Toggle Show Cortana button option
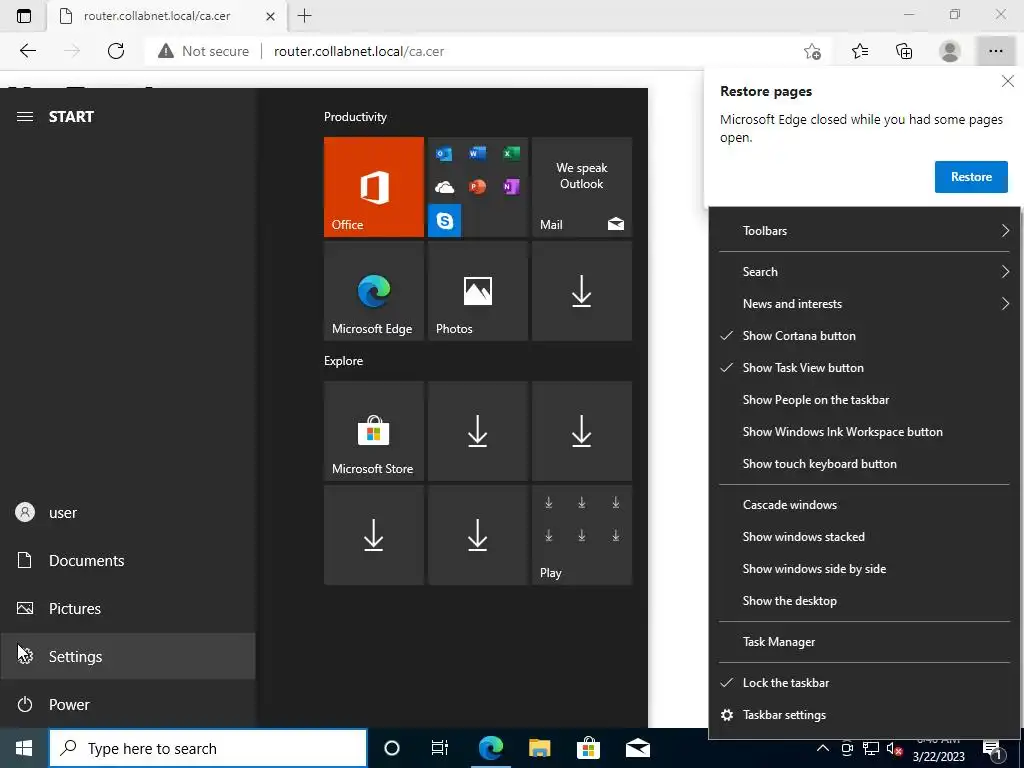Viewport: 1024px width, 768px height. (x=865, y=336)
